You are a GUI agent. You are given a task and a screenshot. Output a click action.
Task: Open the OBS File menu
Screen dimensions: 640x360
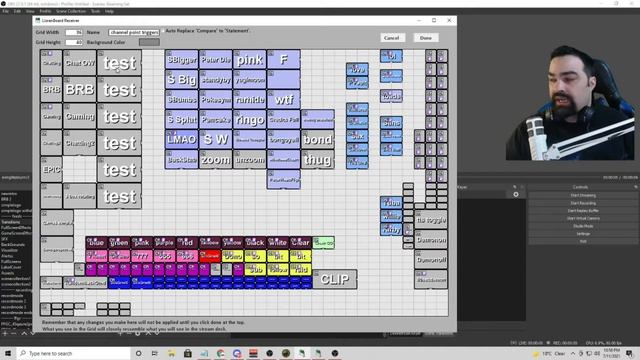[x=5, y=11]
